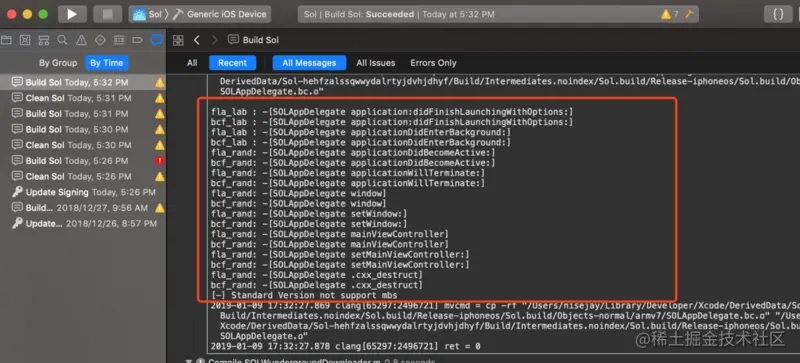The image size is (800, 363).
Task: Show All Messages in build log
Action: coord(309,63)
